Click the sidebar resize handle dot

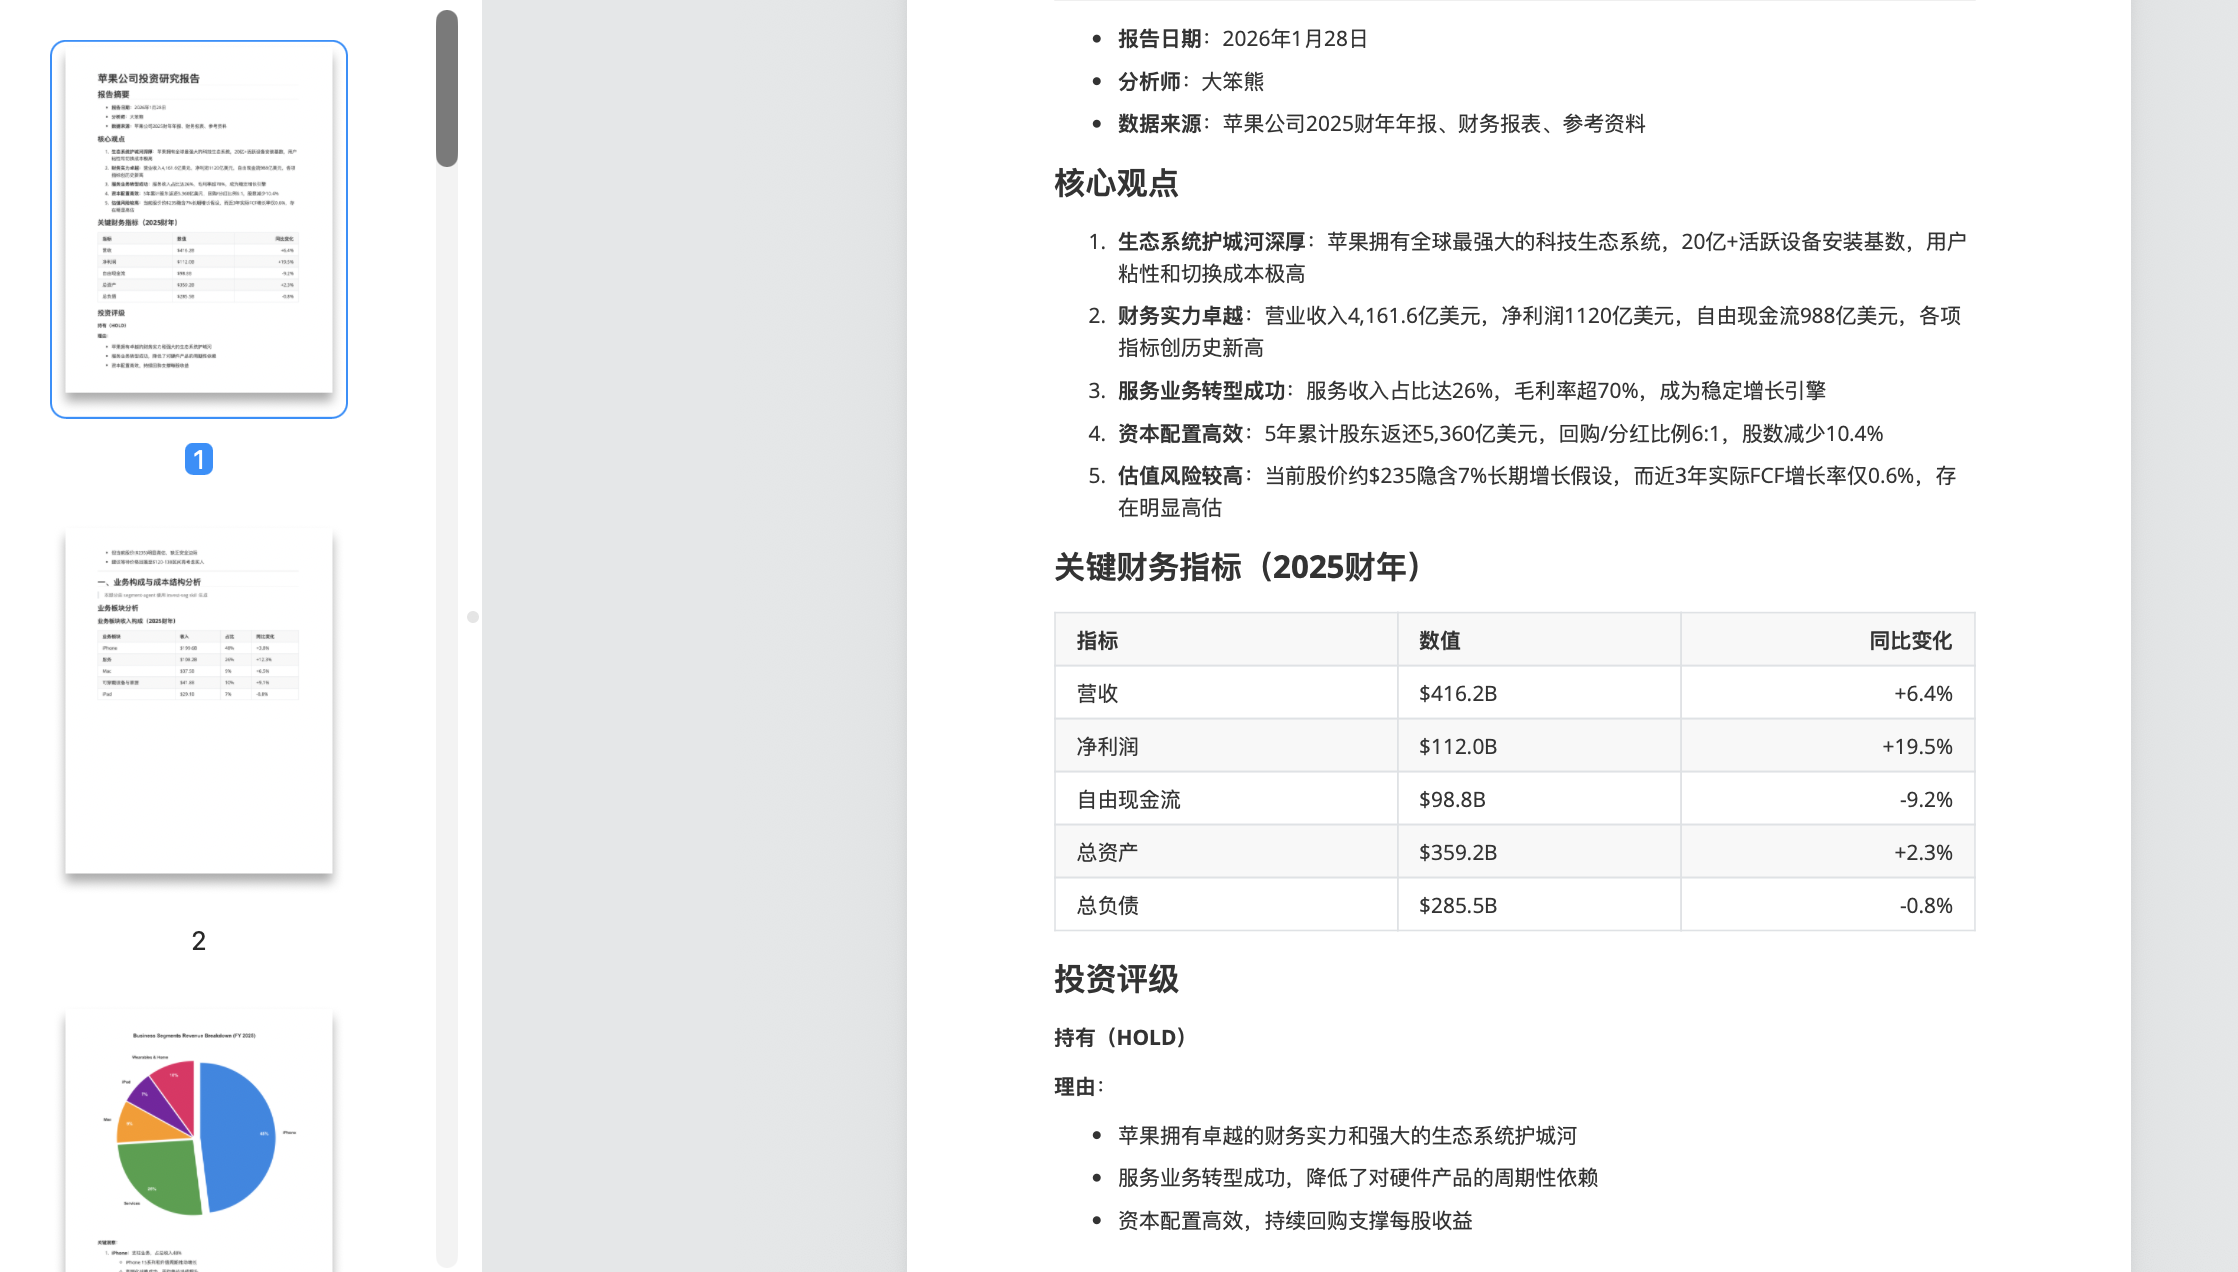click(473, 617)
